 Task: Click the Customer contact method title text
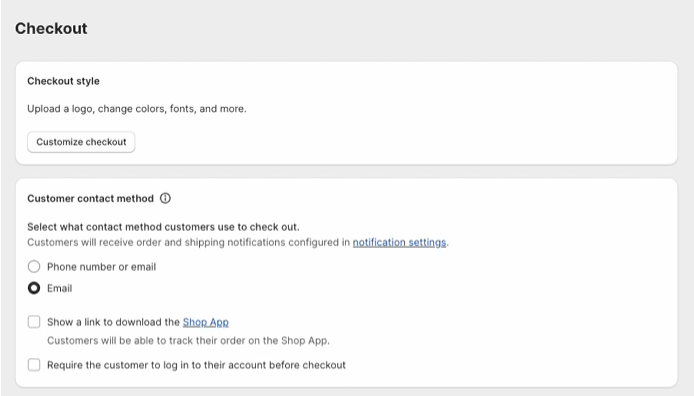(90, 199)
